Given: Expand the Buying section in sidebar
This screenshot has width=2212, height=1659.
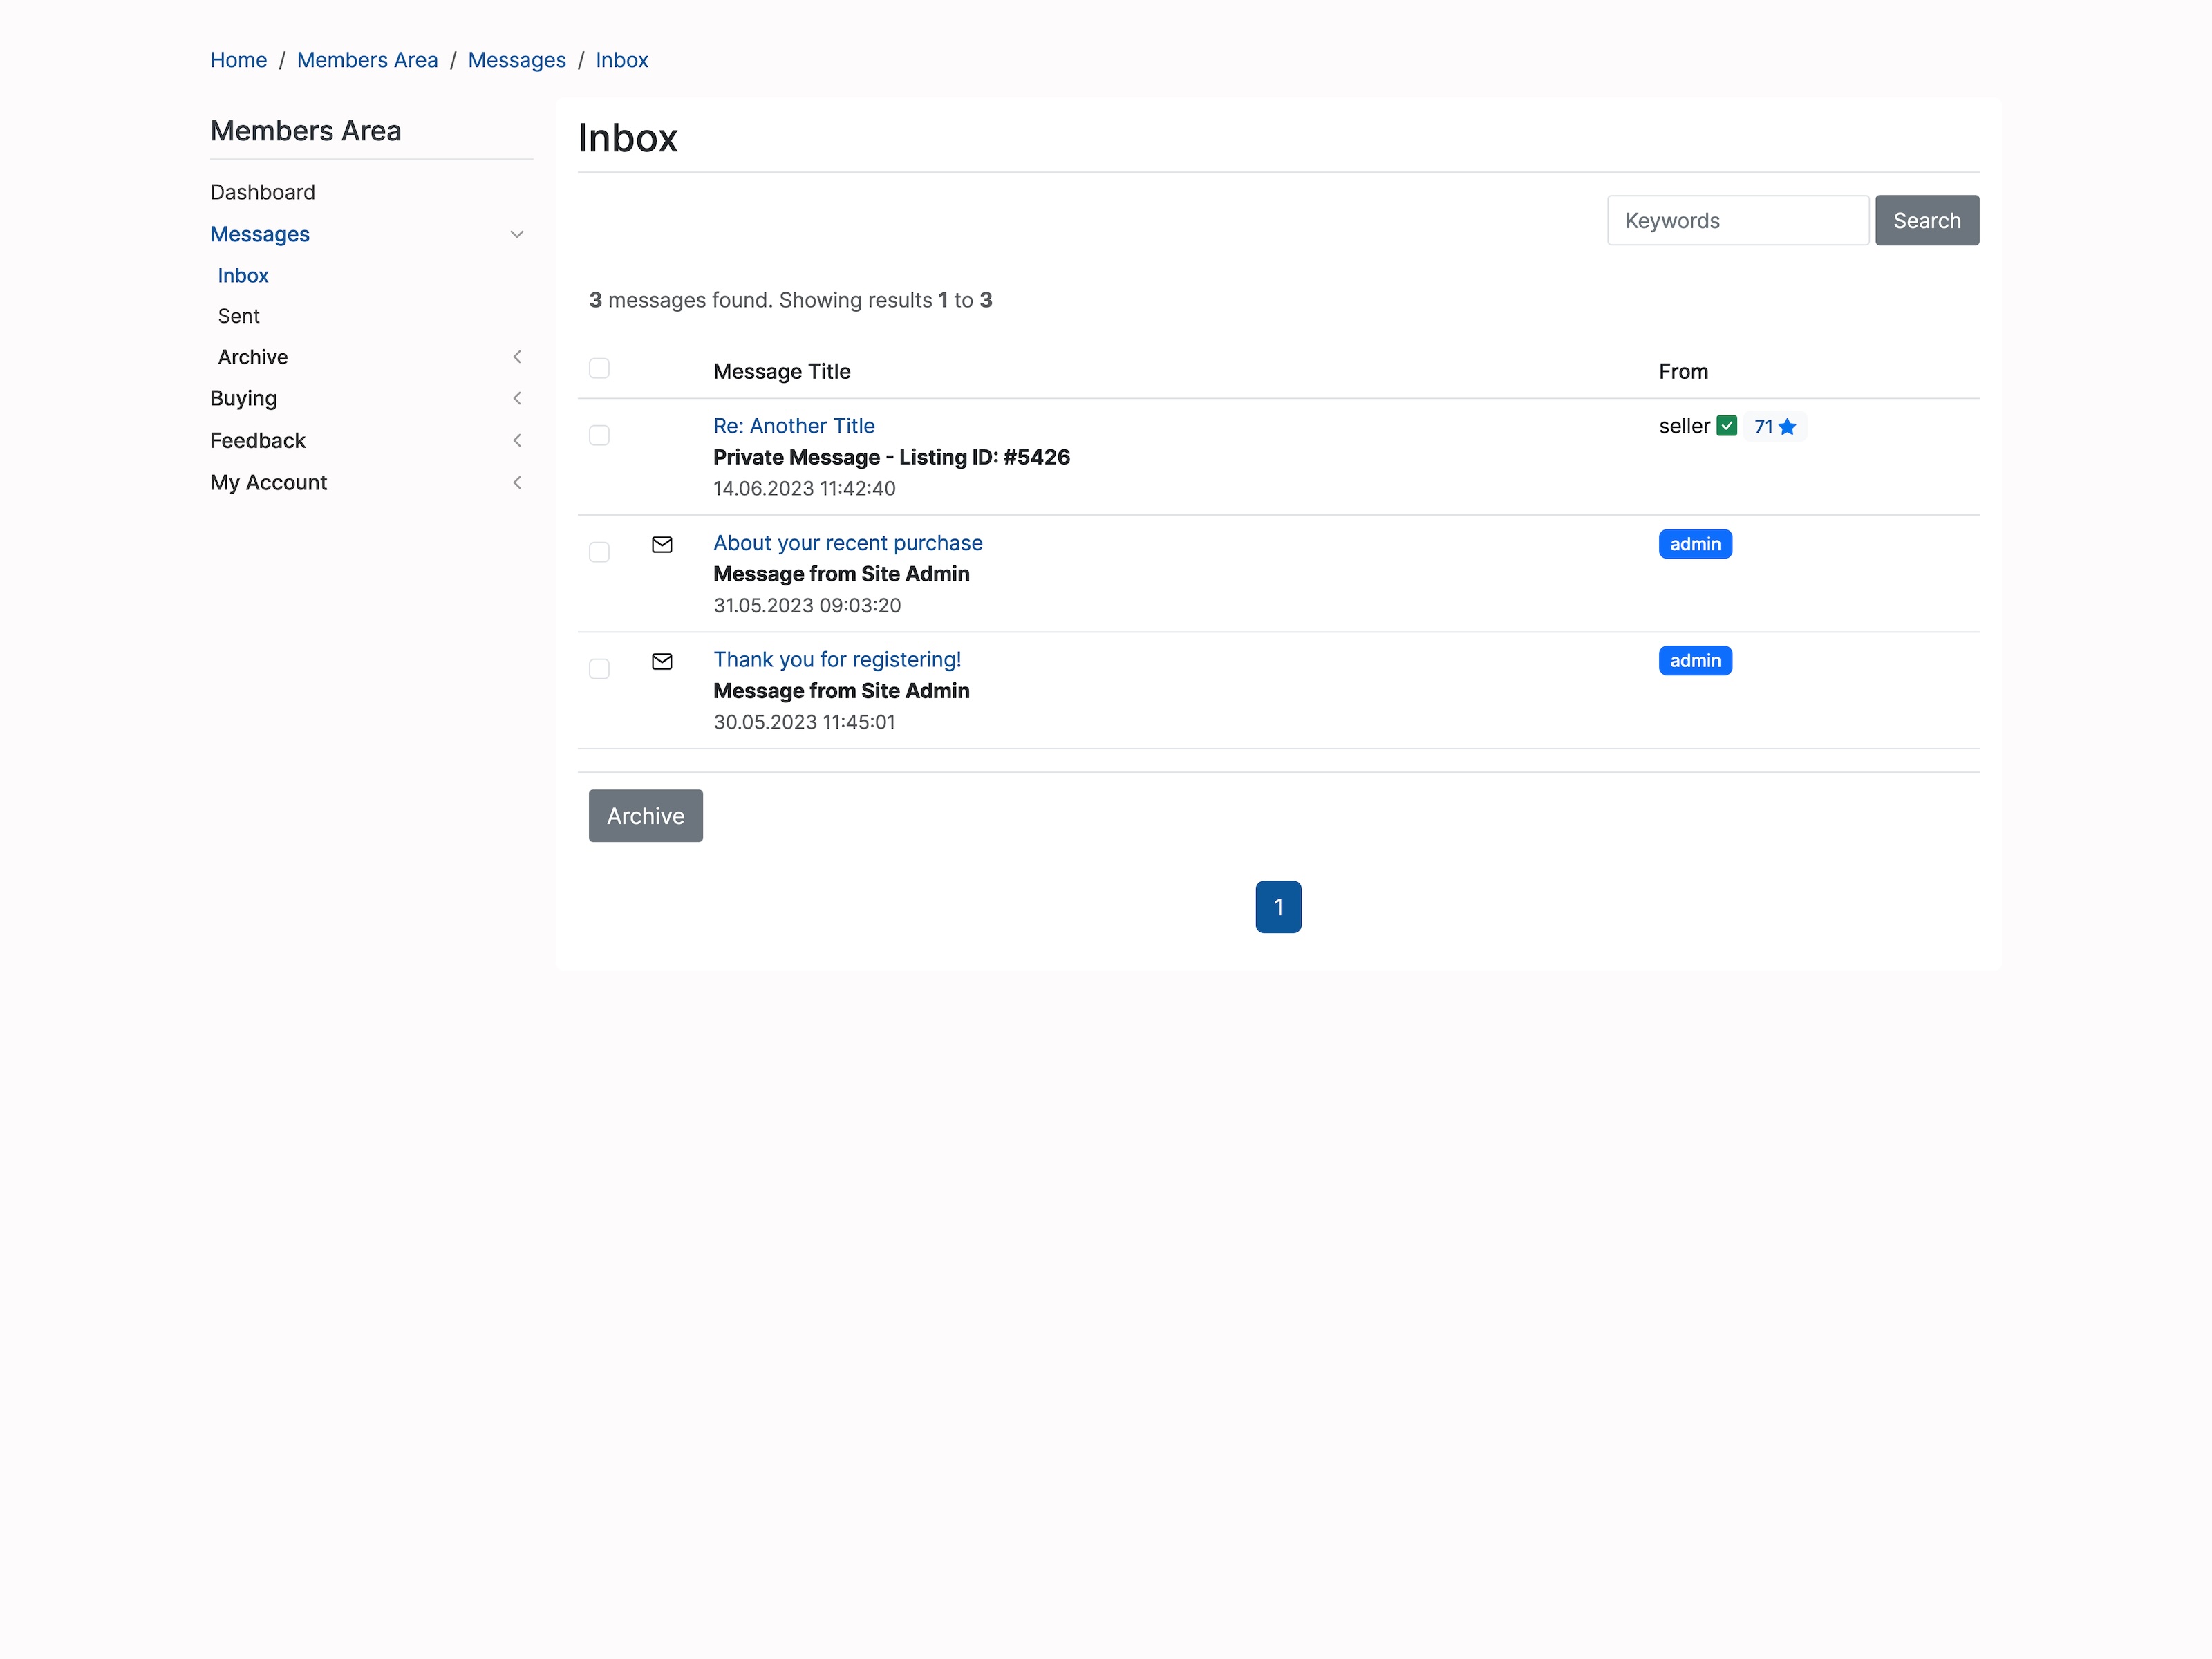Looking at the screenshot, I should [x=517, y=398].
